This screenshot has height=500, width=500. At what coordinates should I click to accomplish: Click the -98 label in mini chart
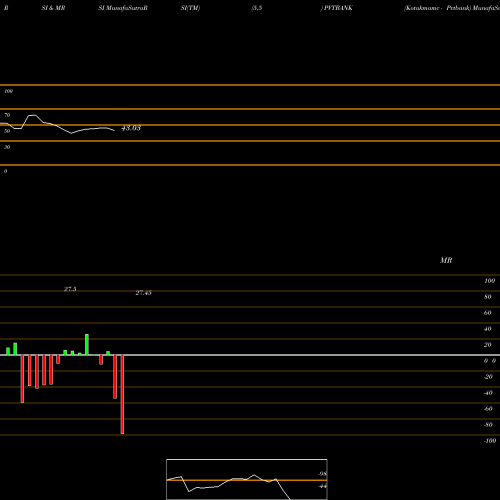[322, 474]
